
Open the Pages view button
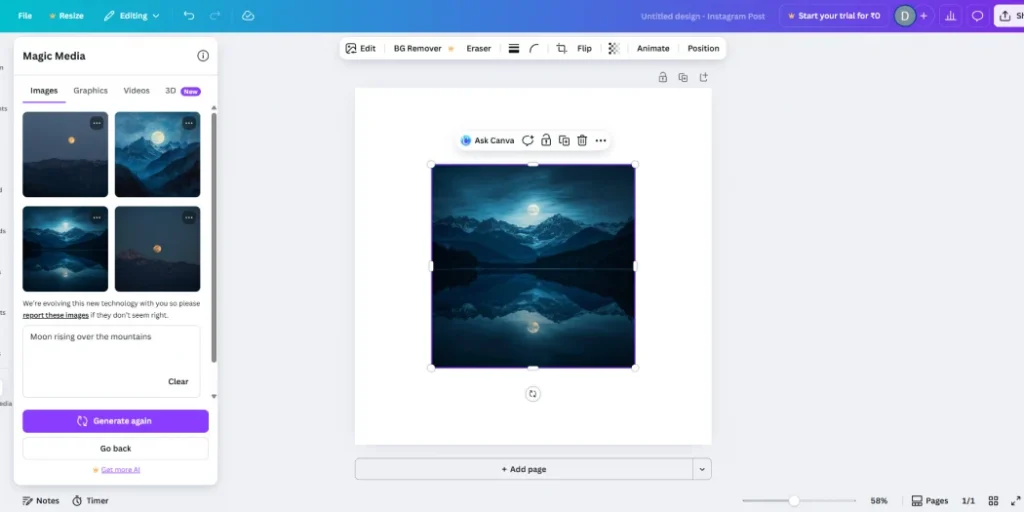pyautogui.click(x=930, y=501)
